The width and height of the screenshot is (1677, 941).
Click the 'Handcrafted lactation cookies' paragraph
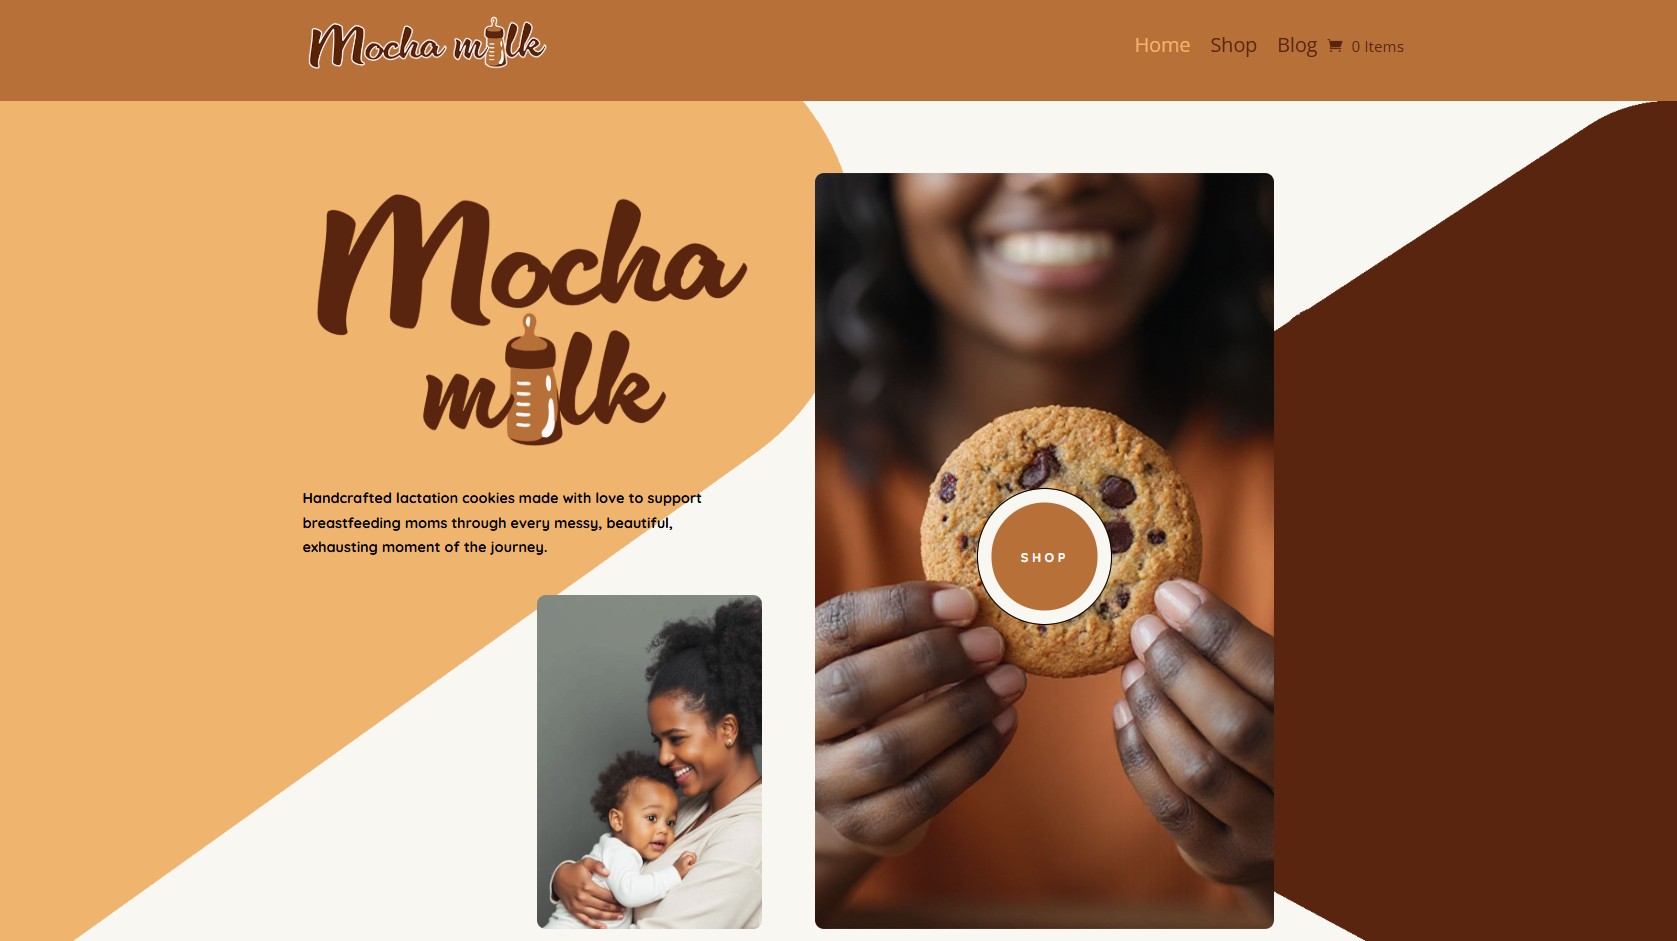tap(502, 522)
